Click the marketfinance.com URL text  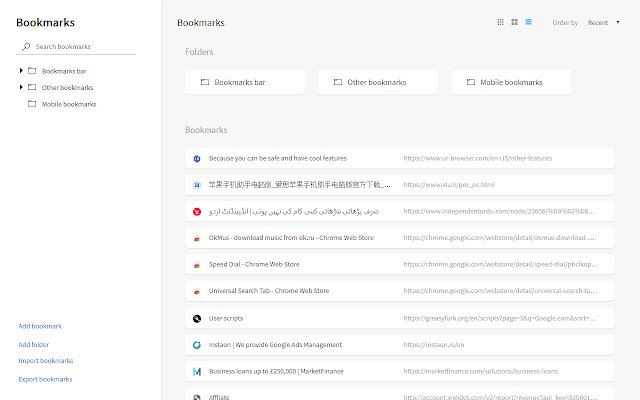point(480,371)
